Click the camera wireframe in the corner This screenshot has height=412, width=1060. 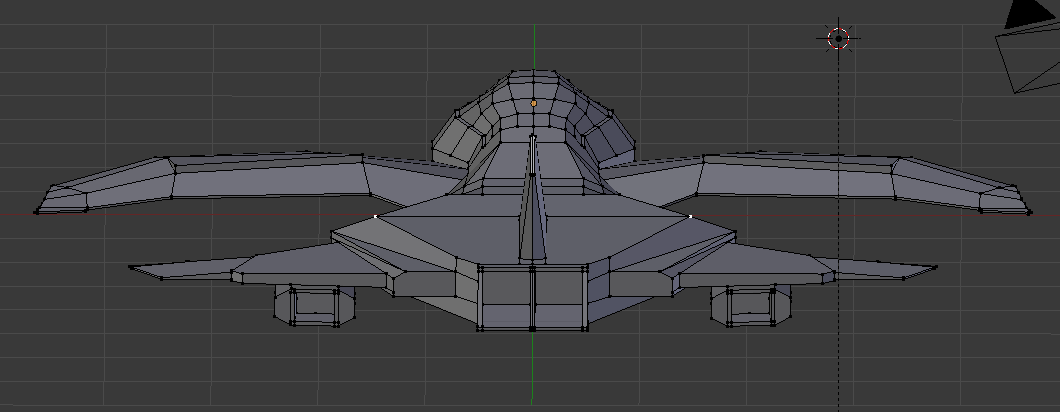[x=1030, y=58]
